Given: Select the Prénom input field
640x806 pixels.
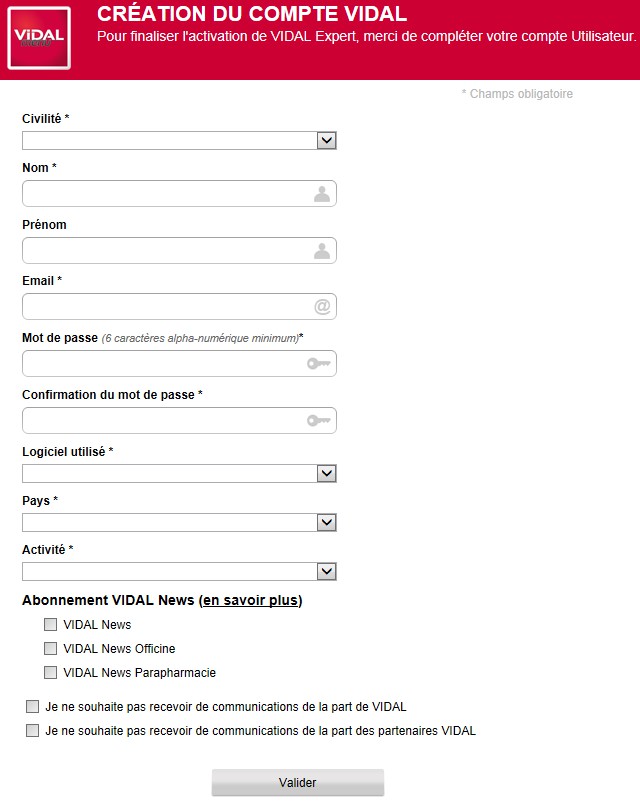Looking at the screenshot, I should click(165, 251).
